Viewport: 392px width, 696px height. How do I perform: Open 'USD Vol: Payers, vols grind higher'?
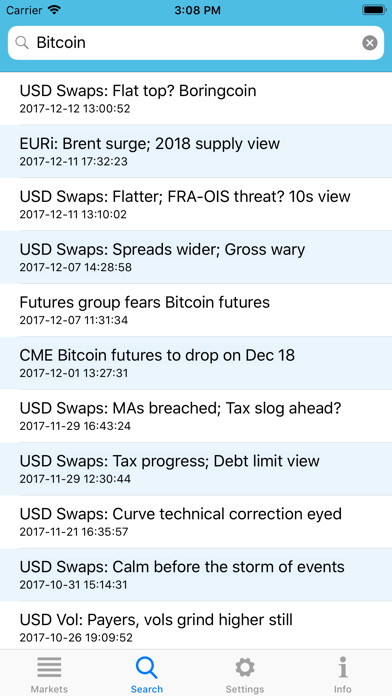(x=196, y=625)
